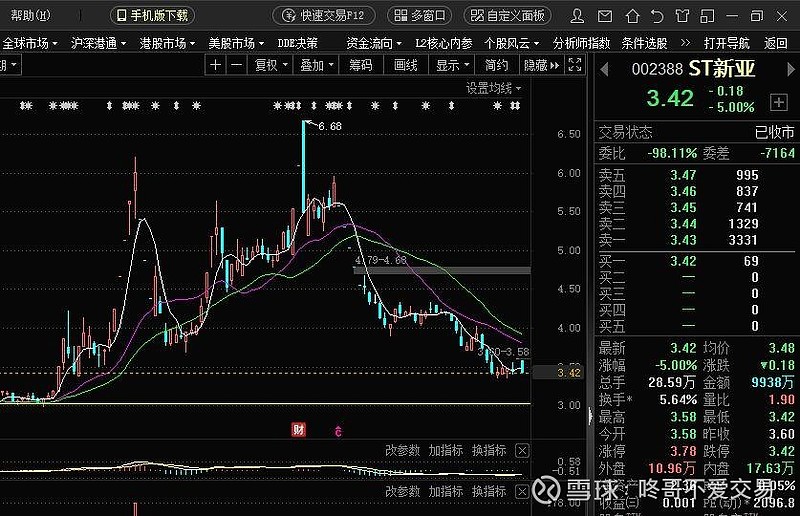Image resolution: width=800 pixels, height=516 pixels.
Task: Click the pink C marker below chart
Action: point(338,432)
